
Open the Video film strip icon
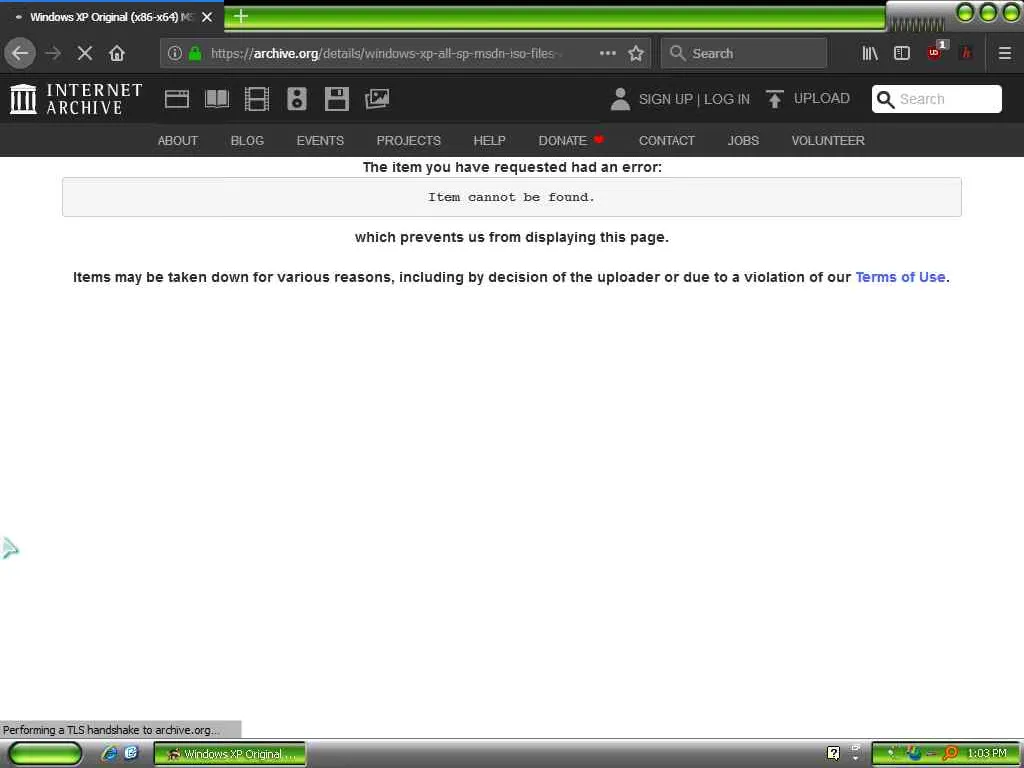tap(257, 99)
